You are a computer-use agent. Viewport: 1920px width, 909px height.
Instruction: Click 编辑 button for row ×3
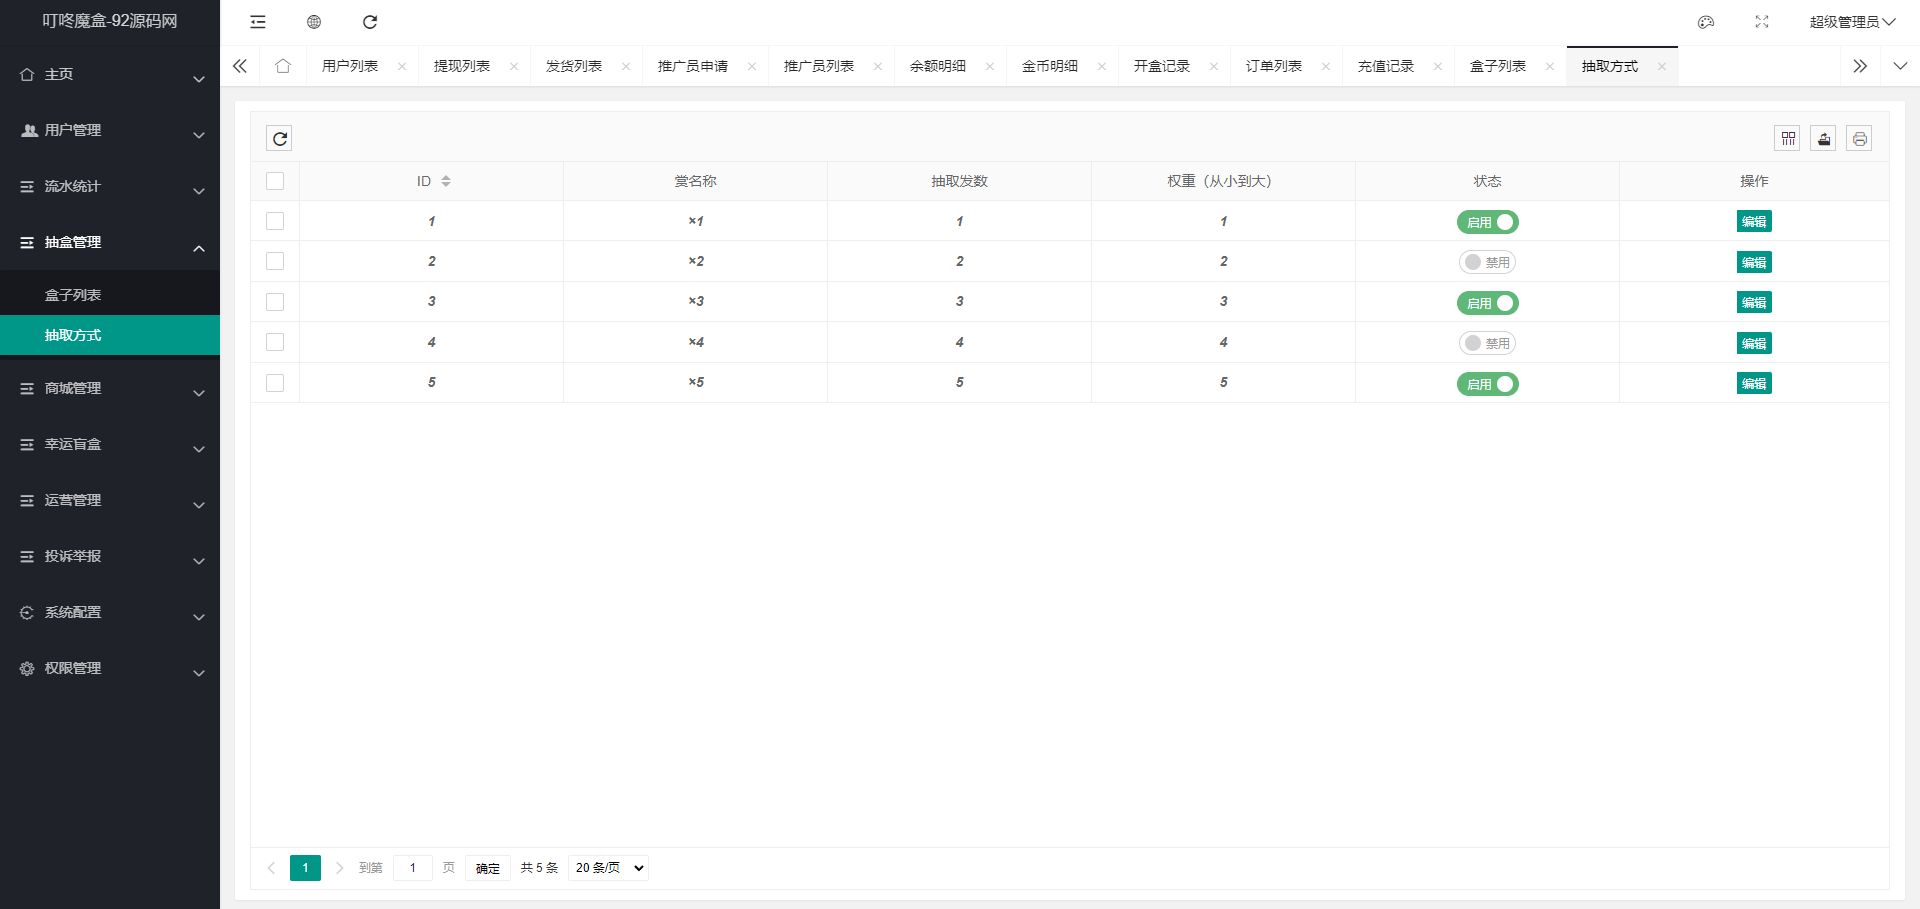(x=1754, y=302)
